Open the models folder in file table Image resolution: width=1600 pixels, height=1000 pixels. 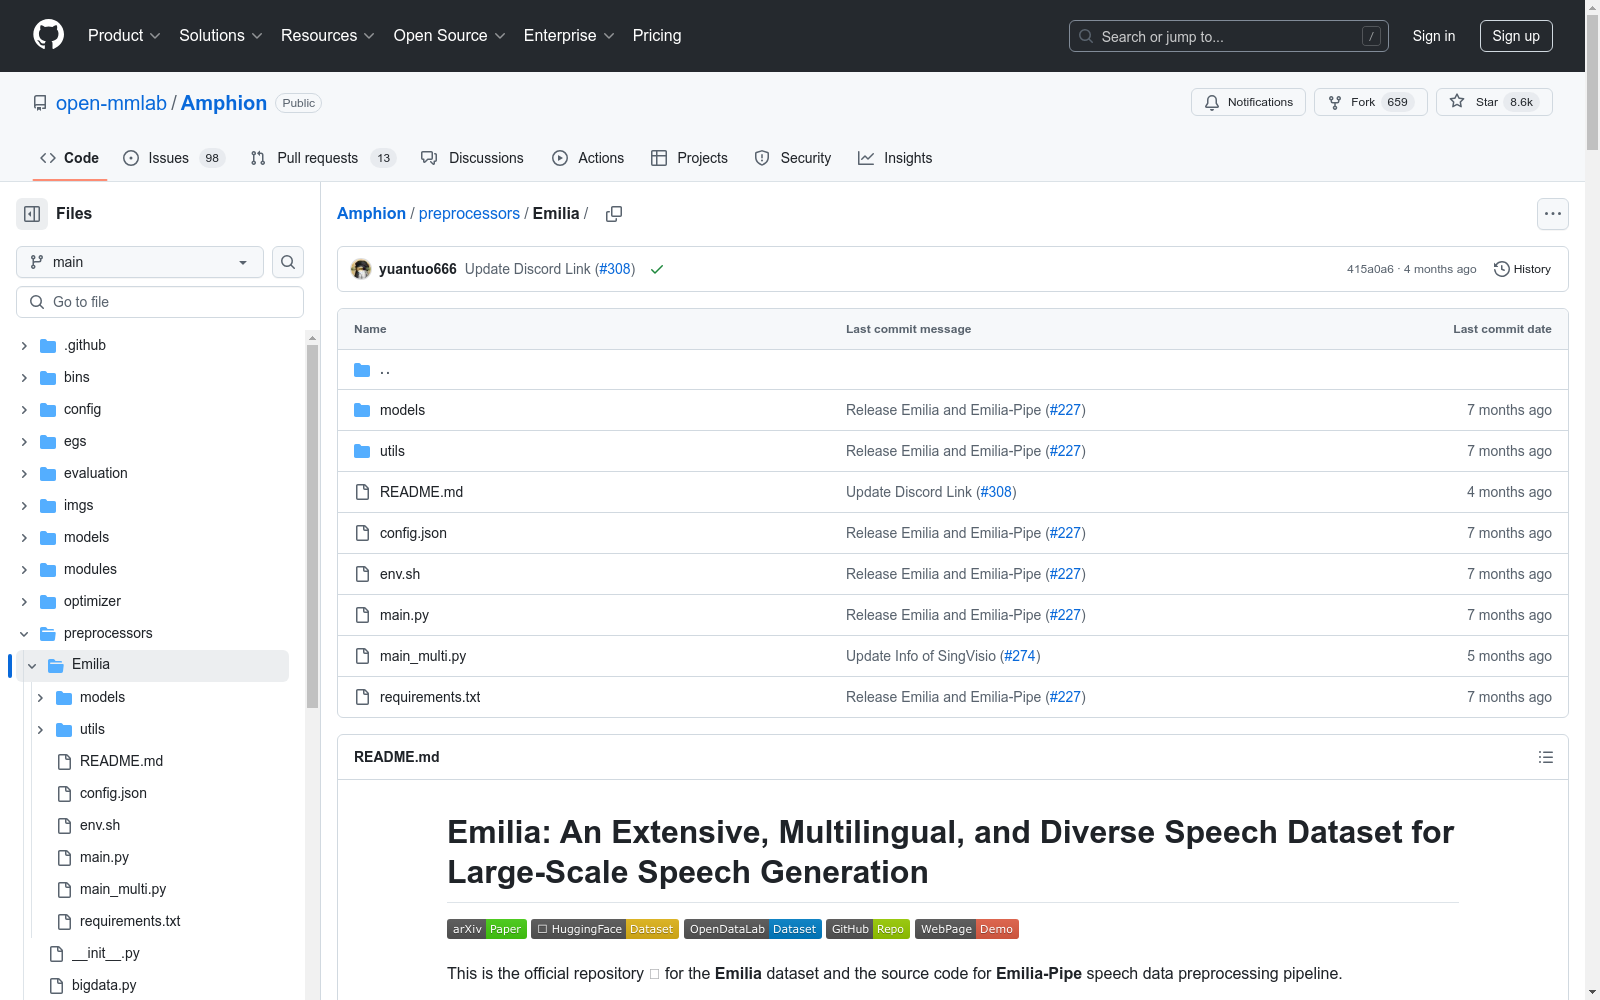(402, 410)
